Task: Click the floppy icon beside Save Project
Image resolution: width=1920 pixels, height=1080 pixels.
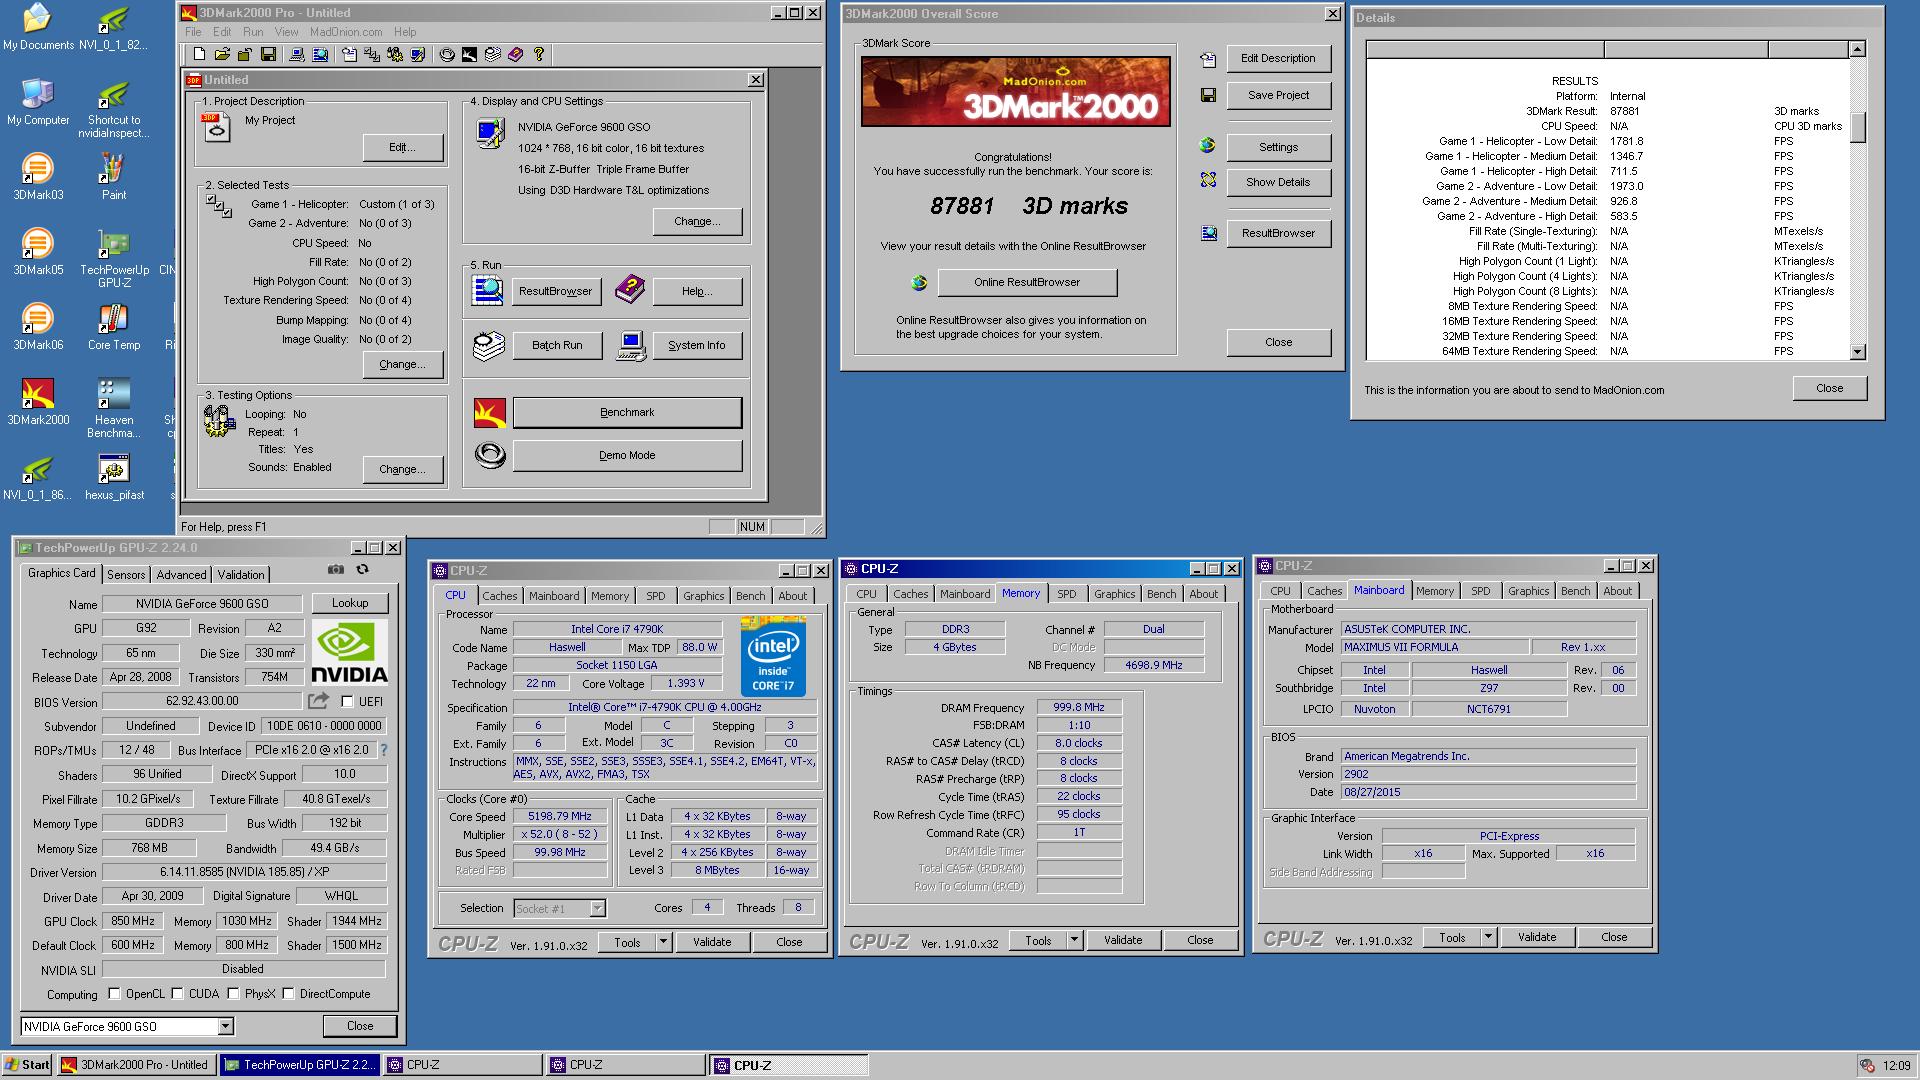Action: click(1208, 95)
